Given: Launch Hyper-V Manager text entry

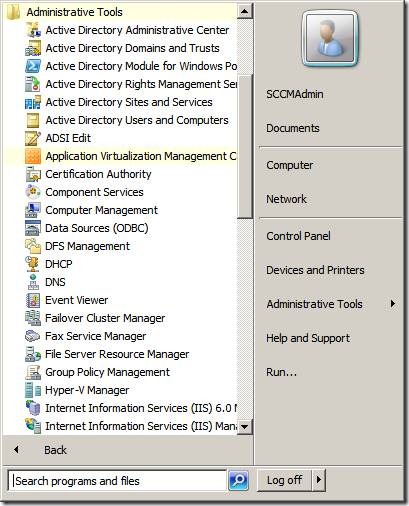Looking at the screenshot, I should 87,390.
